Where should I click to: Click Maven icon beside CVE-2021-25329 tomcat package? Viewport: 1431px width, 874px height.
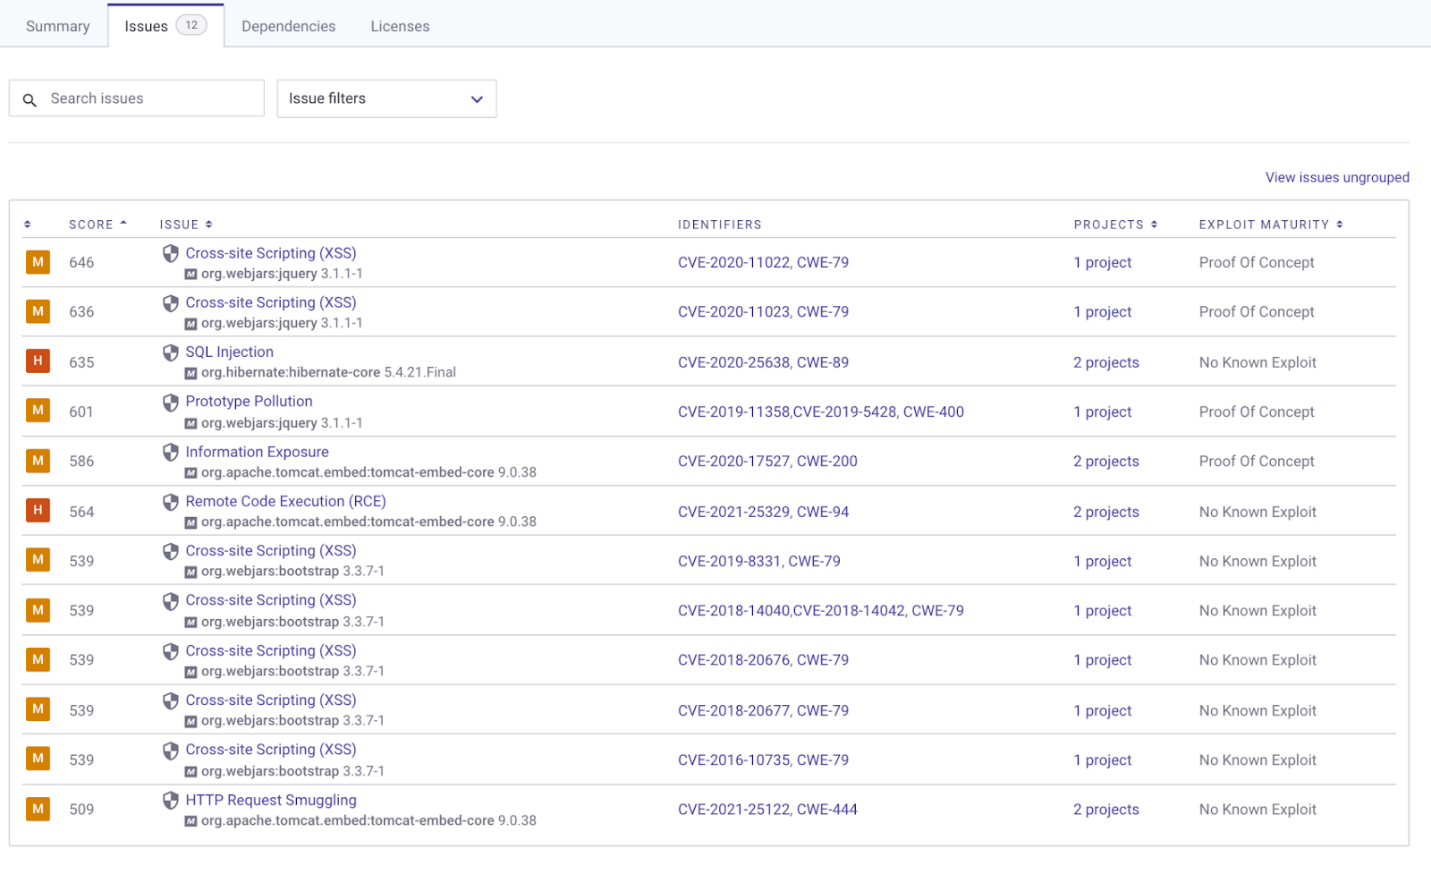click(191, 522)
